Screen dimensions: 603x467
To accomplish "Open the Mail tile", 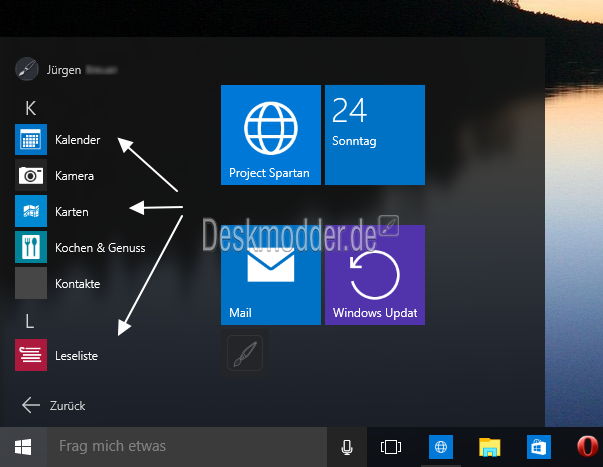I will pos(271,275).
